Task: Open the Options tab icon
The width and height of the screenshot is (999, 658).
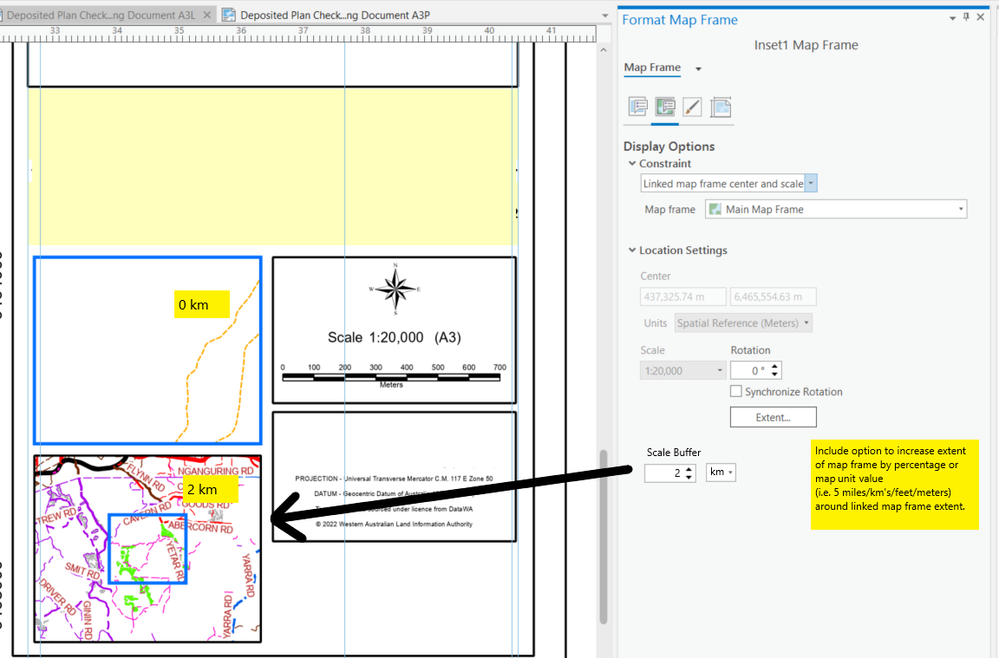Action: [638, 106]
